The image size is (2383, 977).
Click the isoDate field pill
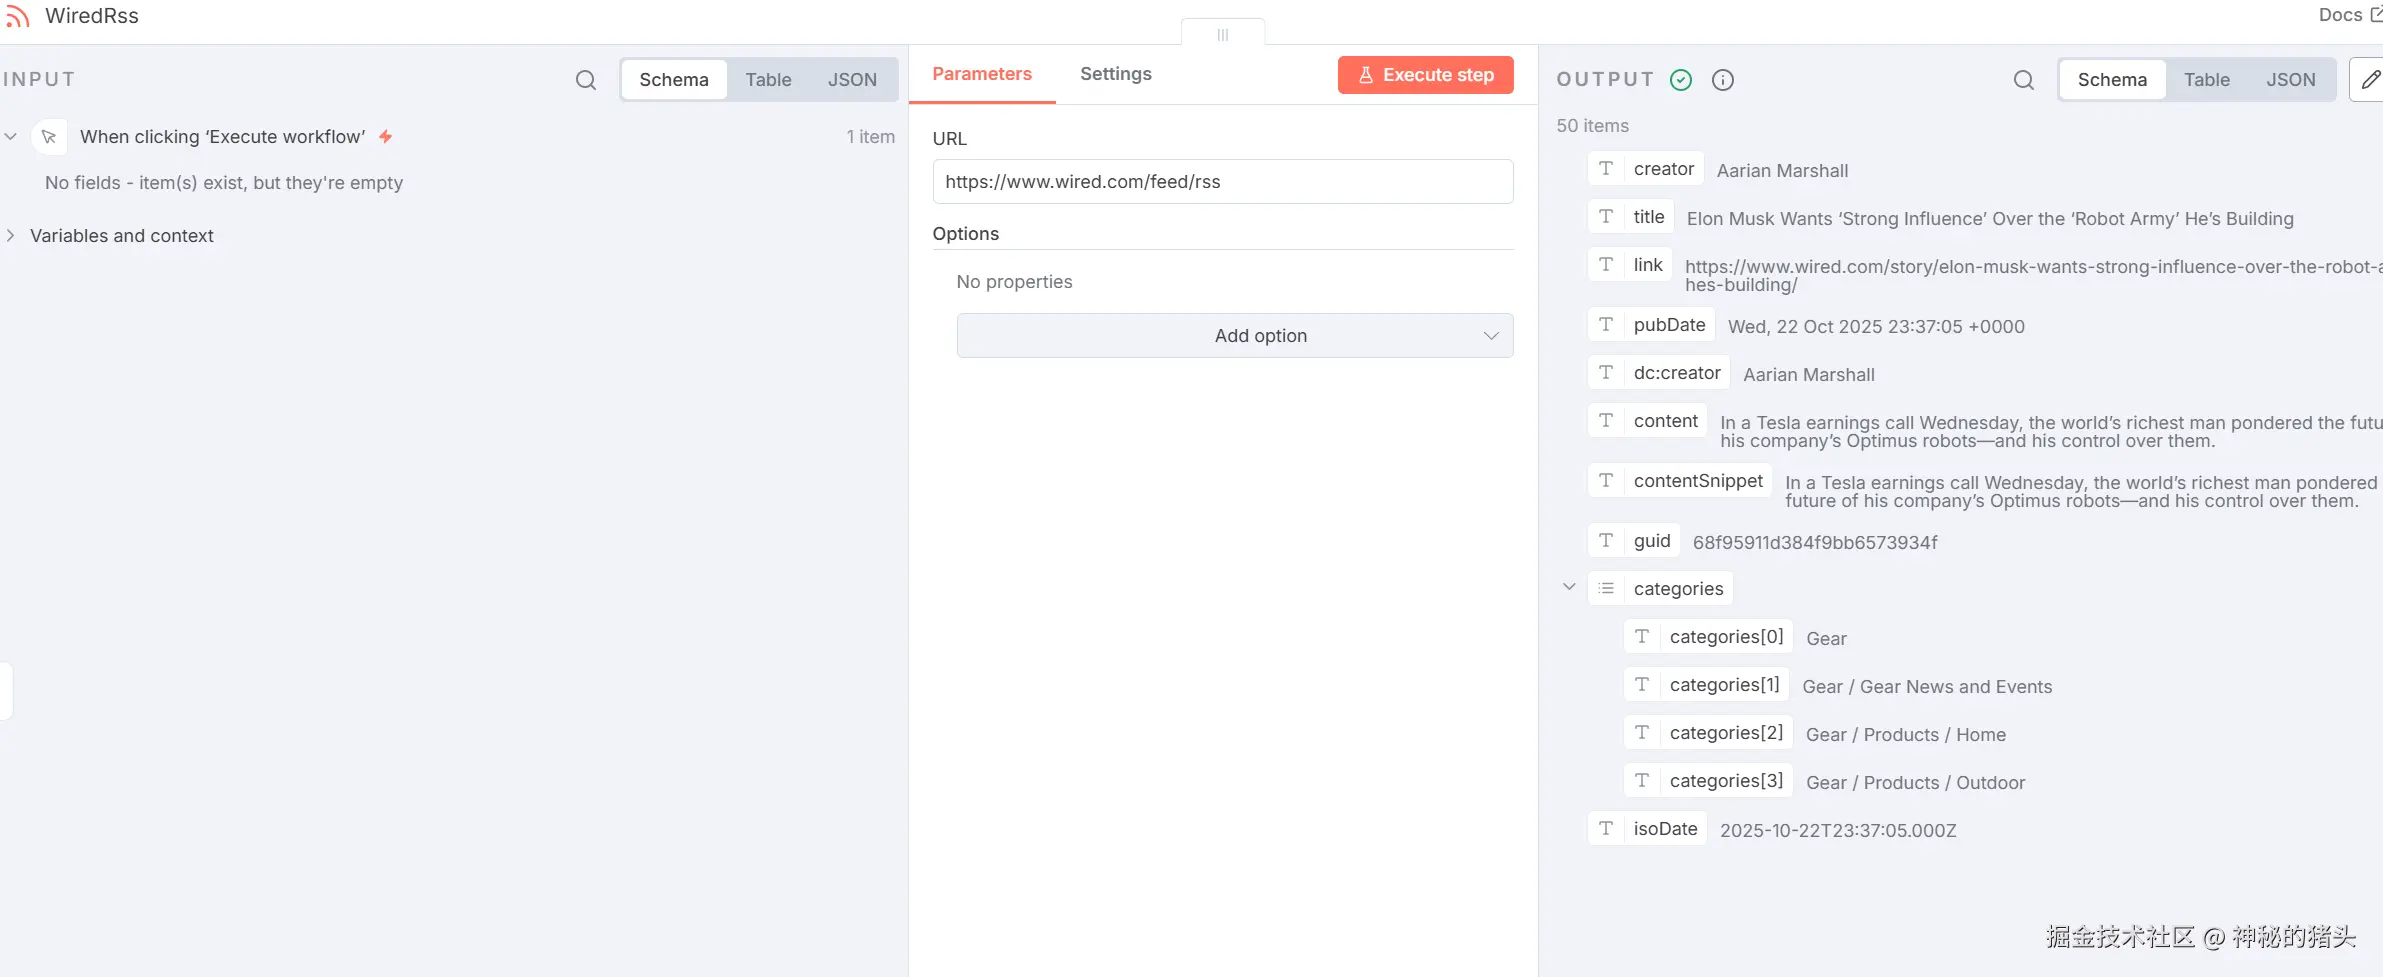tap(1648, 829)
